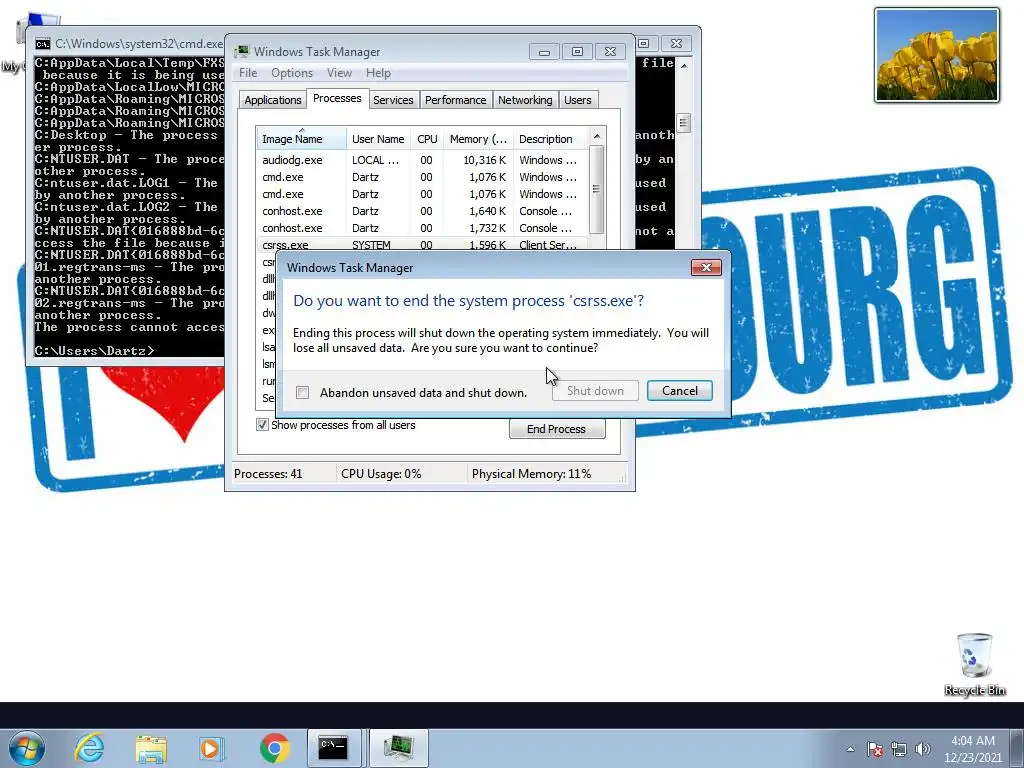Screen dimensions: 1024x768
Task: Click 'Processes: 41' in status bar
Action: (x=268, y=474)
